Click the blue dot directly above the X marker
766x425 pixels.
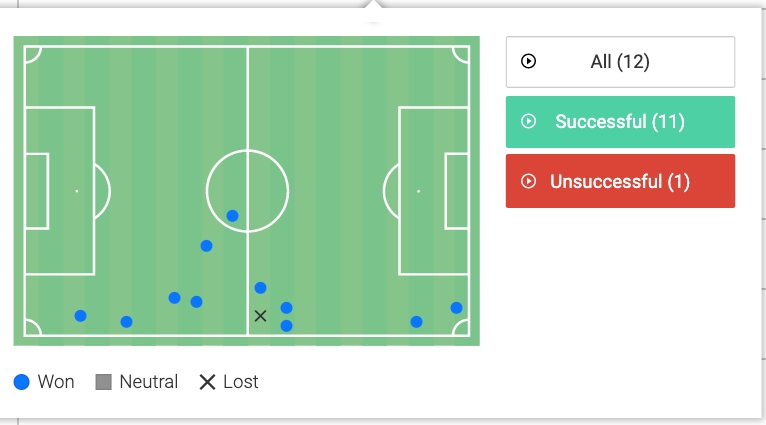[x=260, y=288]
